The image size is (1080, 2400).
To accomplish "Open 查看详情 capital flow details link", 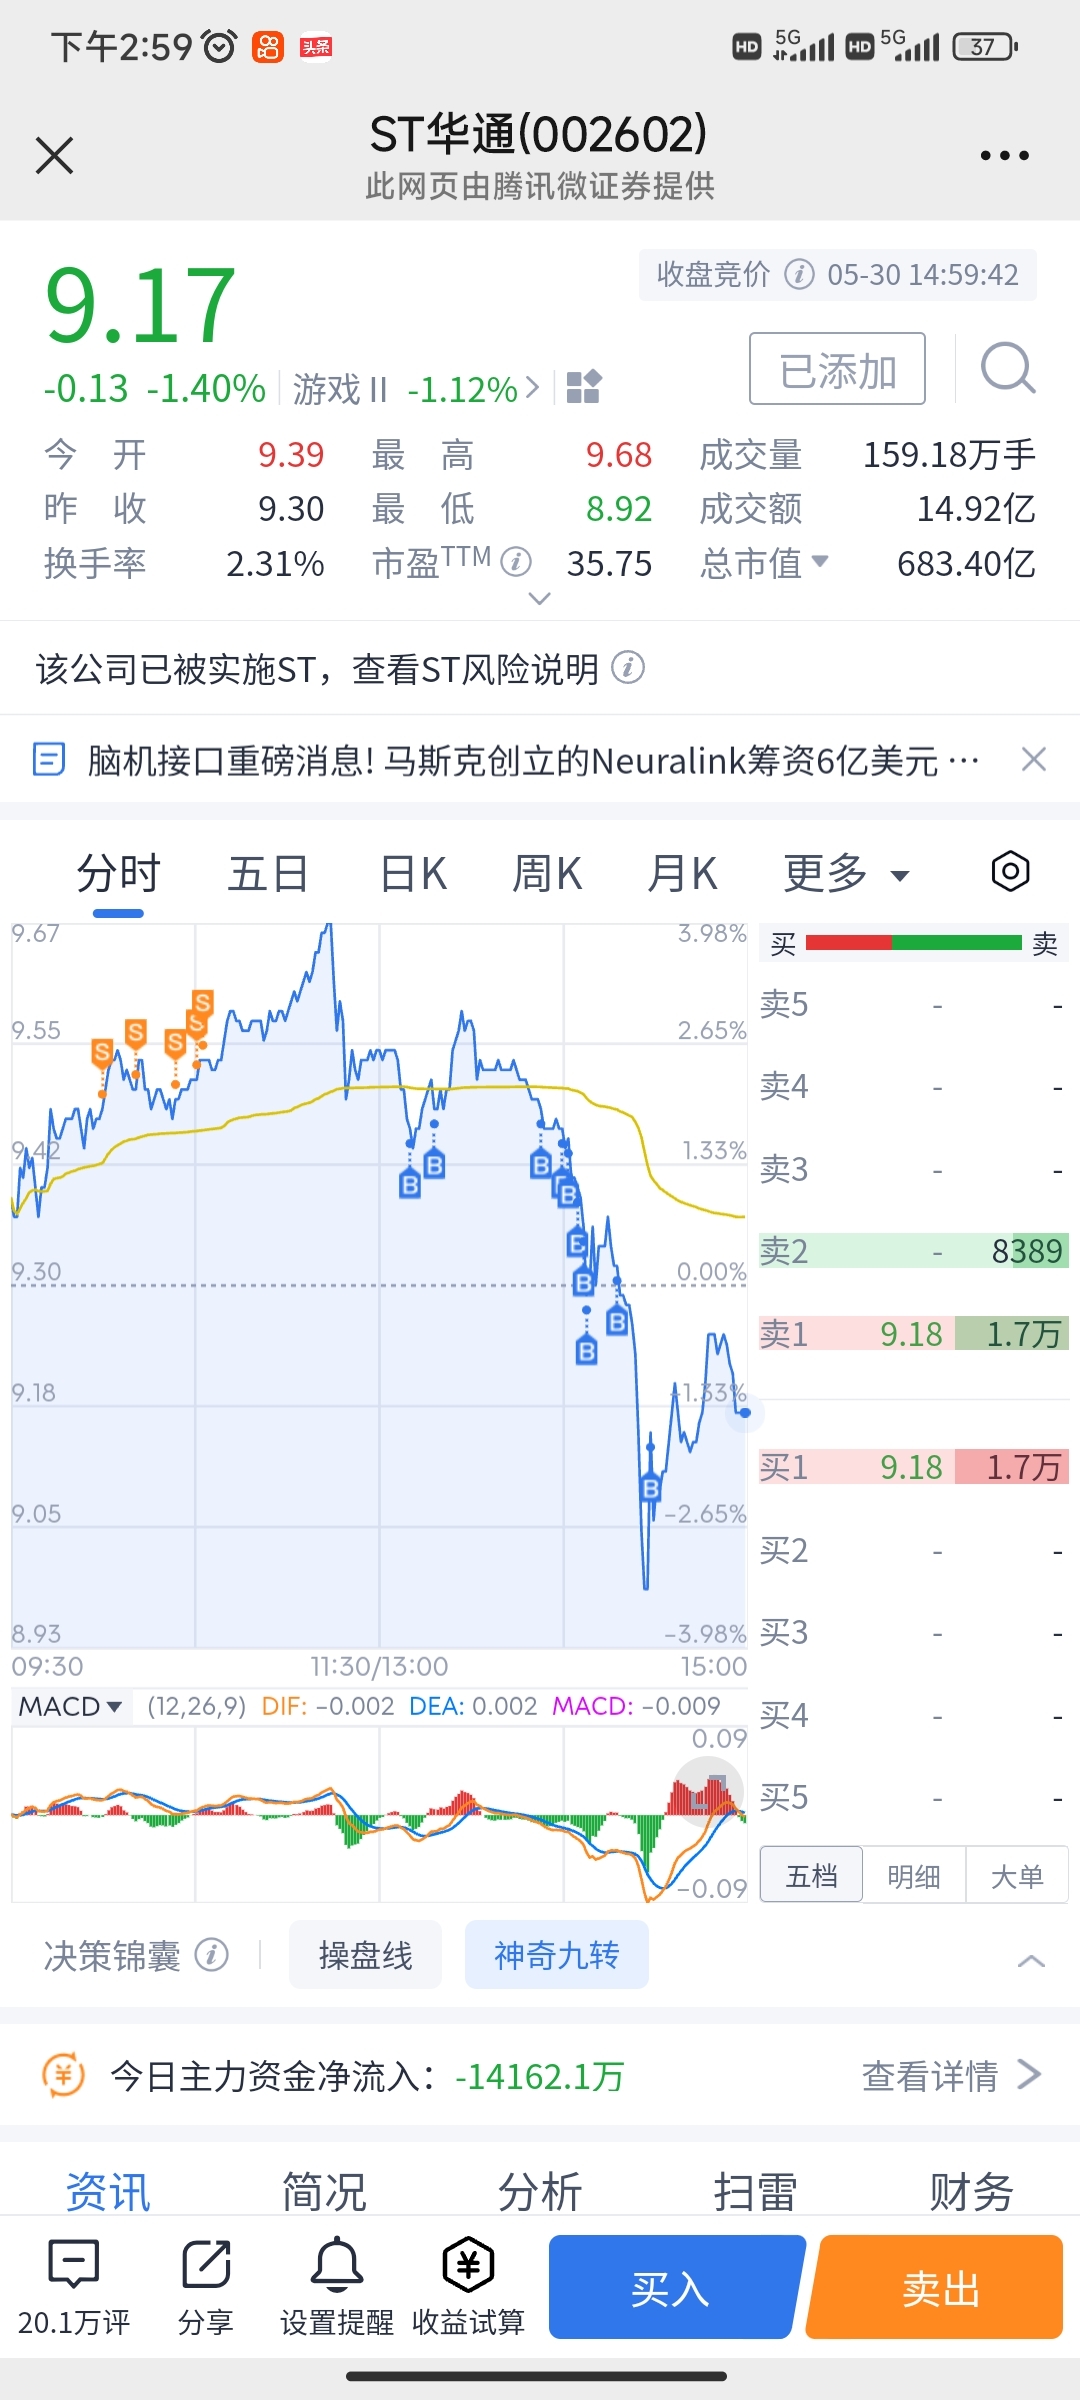I will click(950, 2077).
